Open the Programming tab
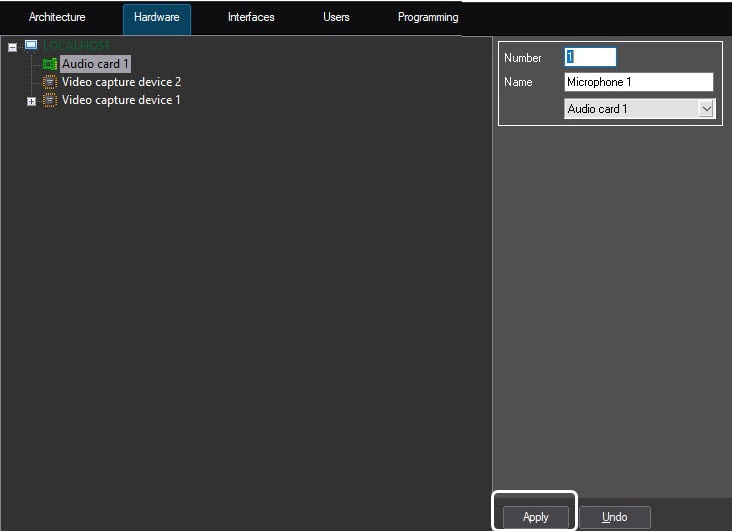The width and height of the screenshot is (732, 531). [427, 18]
